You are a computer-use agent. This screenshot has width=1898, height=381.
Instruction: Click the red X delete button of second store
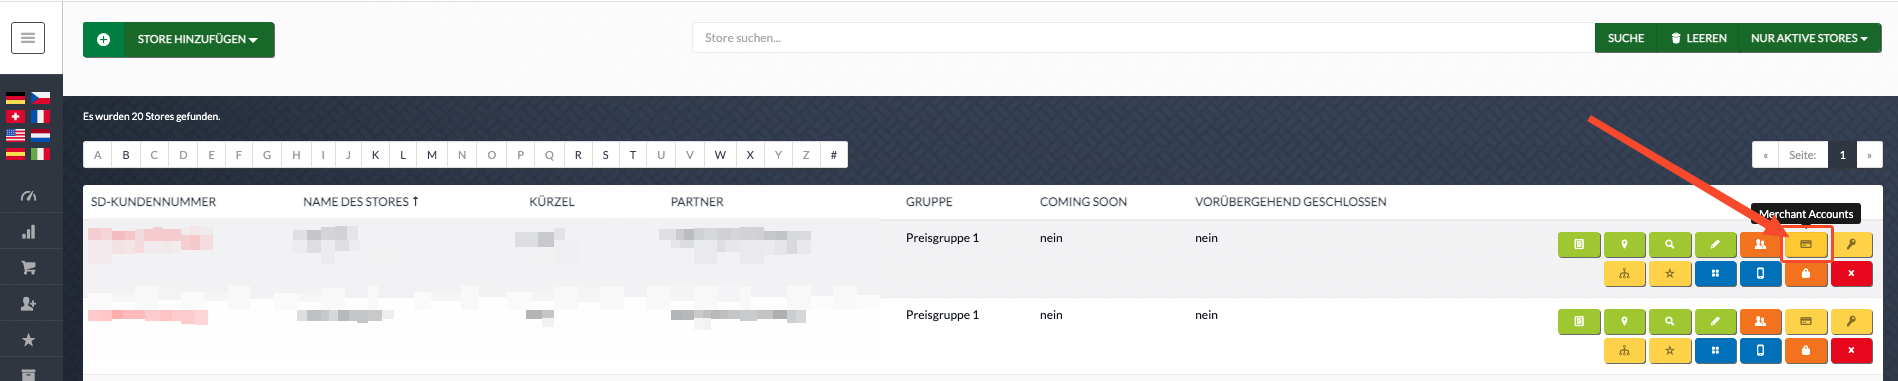pyautogui.click(x=1851, y=350)
